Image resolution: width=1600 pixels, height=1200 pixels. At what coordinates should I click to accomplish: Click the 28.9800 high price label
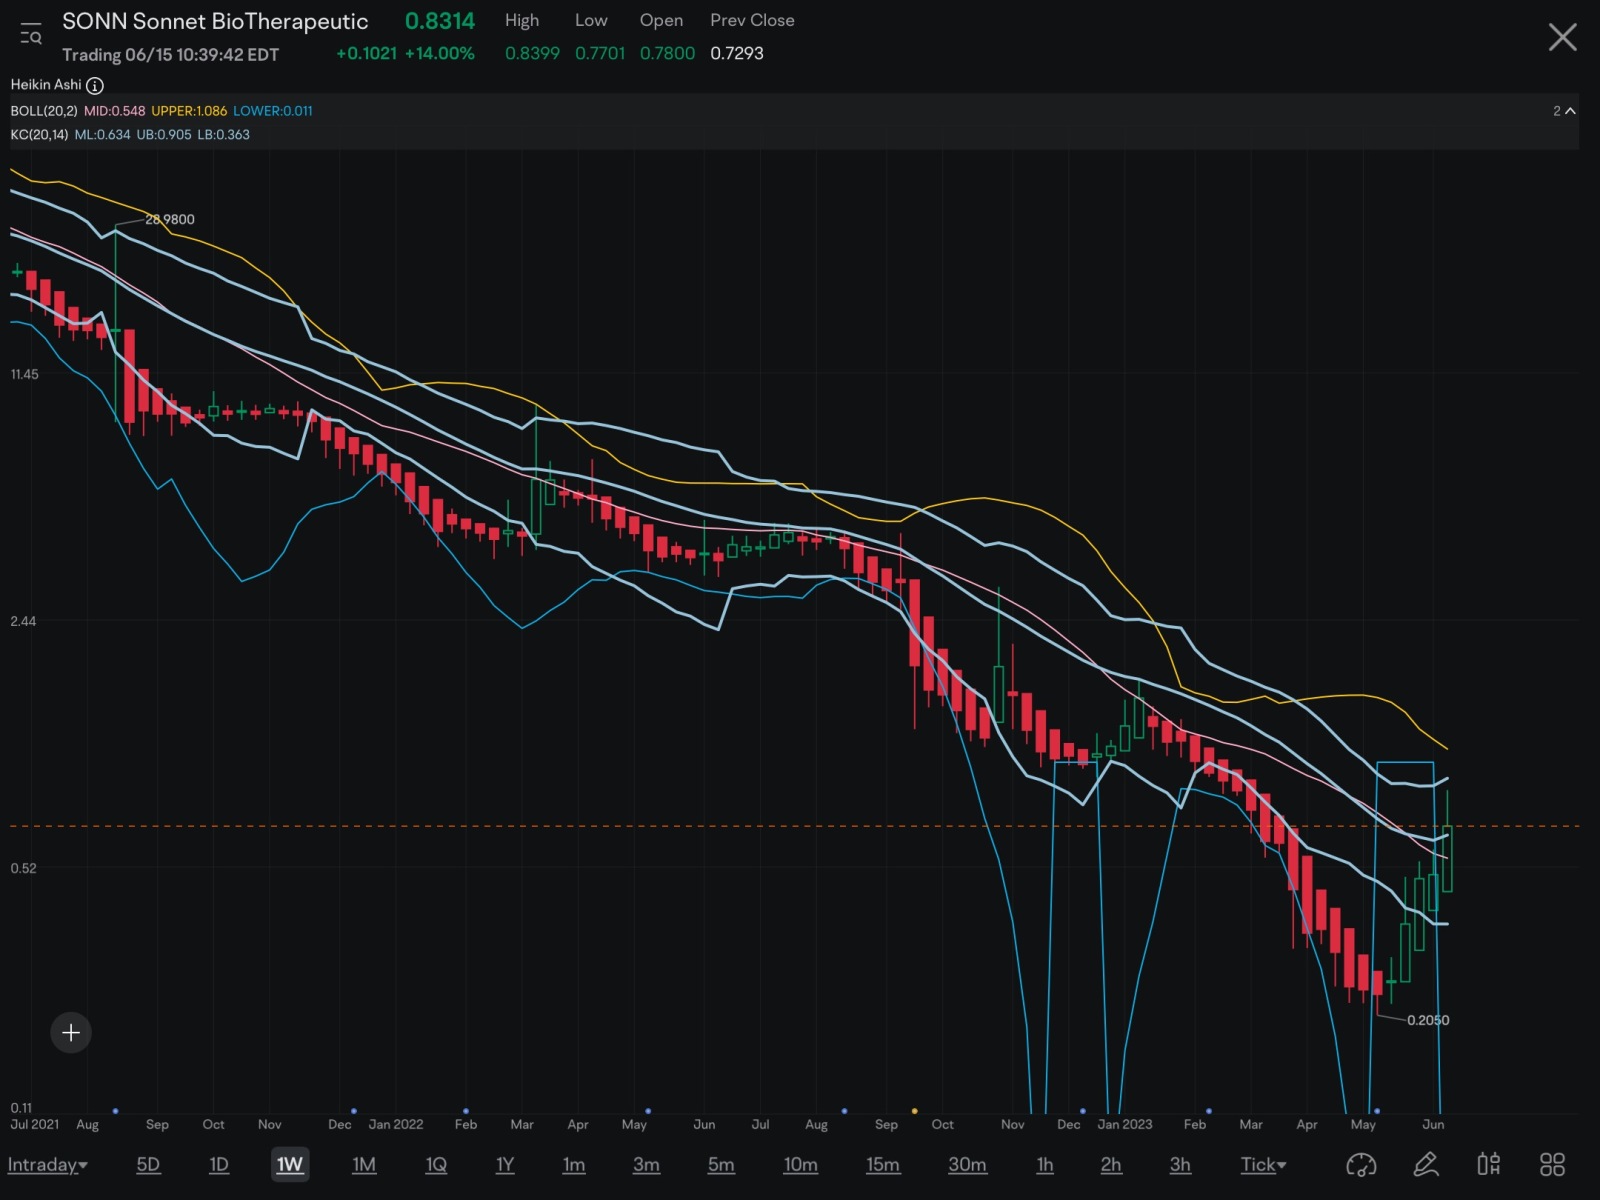point(170,219)
